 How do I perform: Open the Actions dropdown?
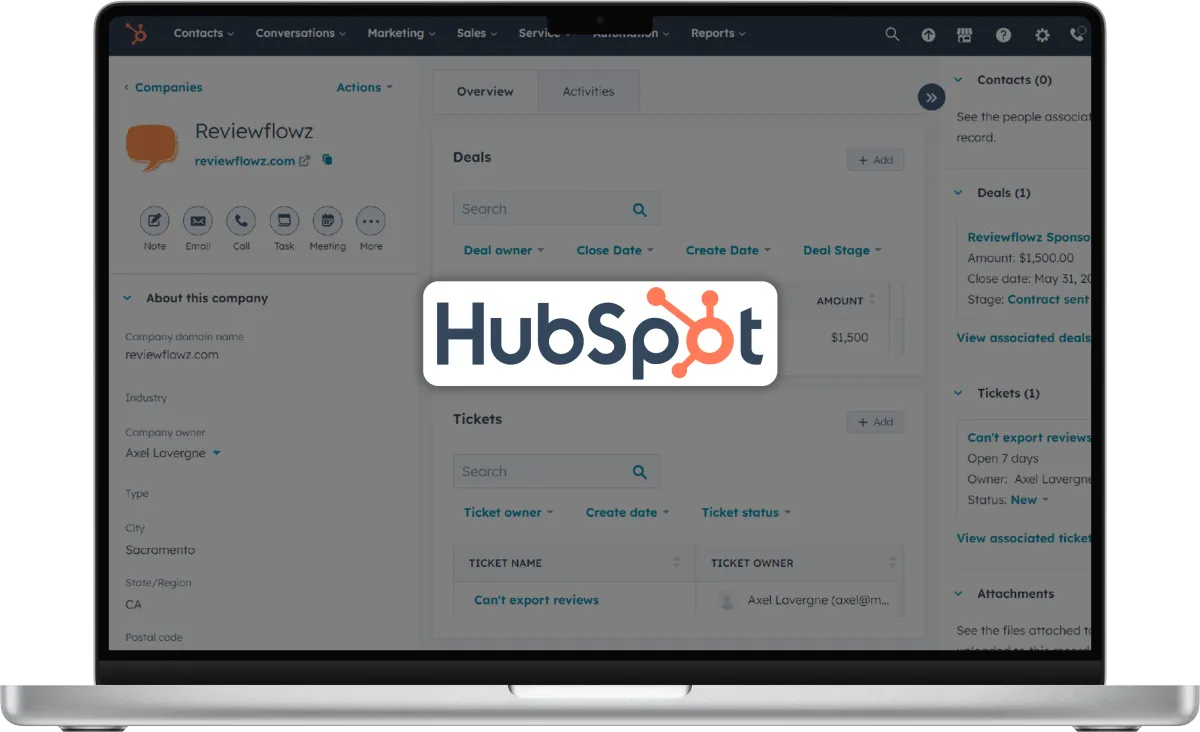point(365,88)
